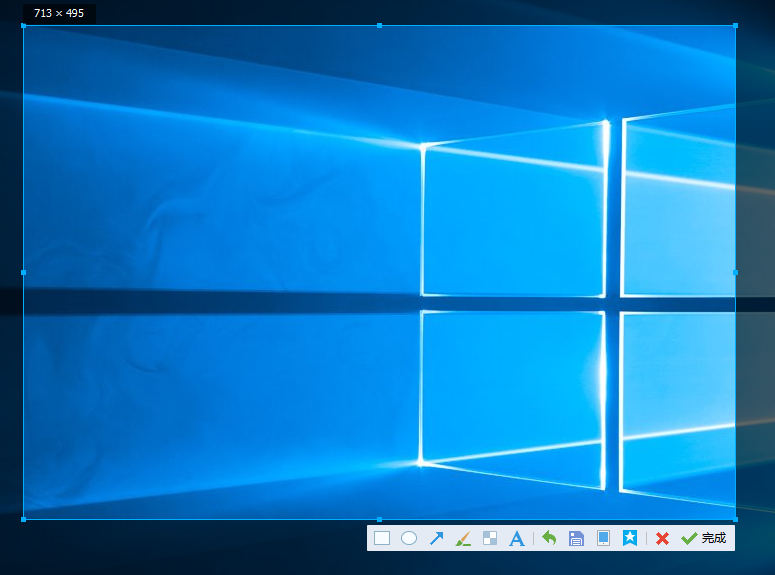The width and height of the screenshot is (775, 575).
Task: Click the top-left selection resize handle
Action: [23, 25]
